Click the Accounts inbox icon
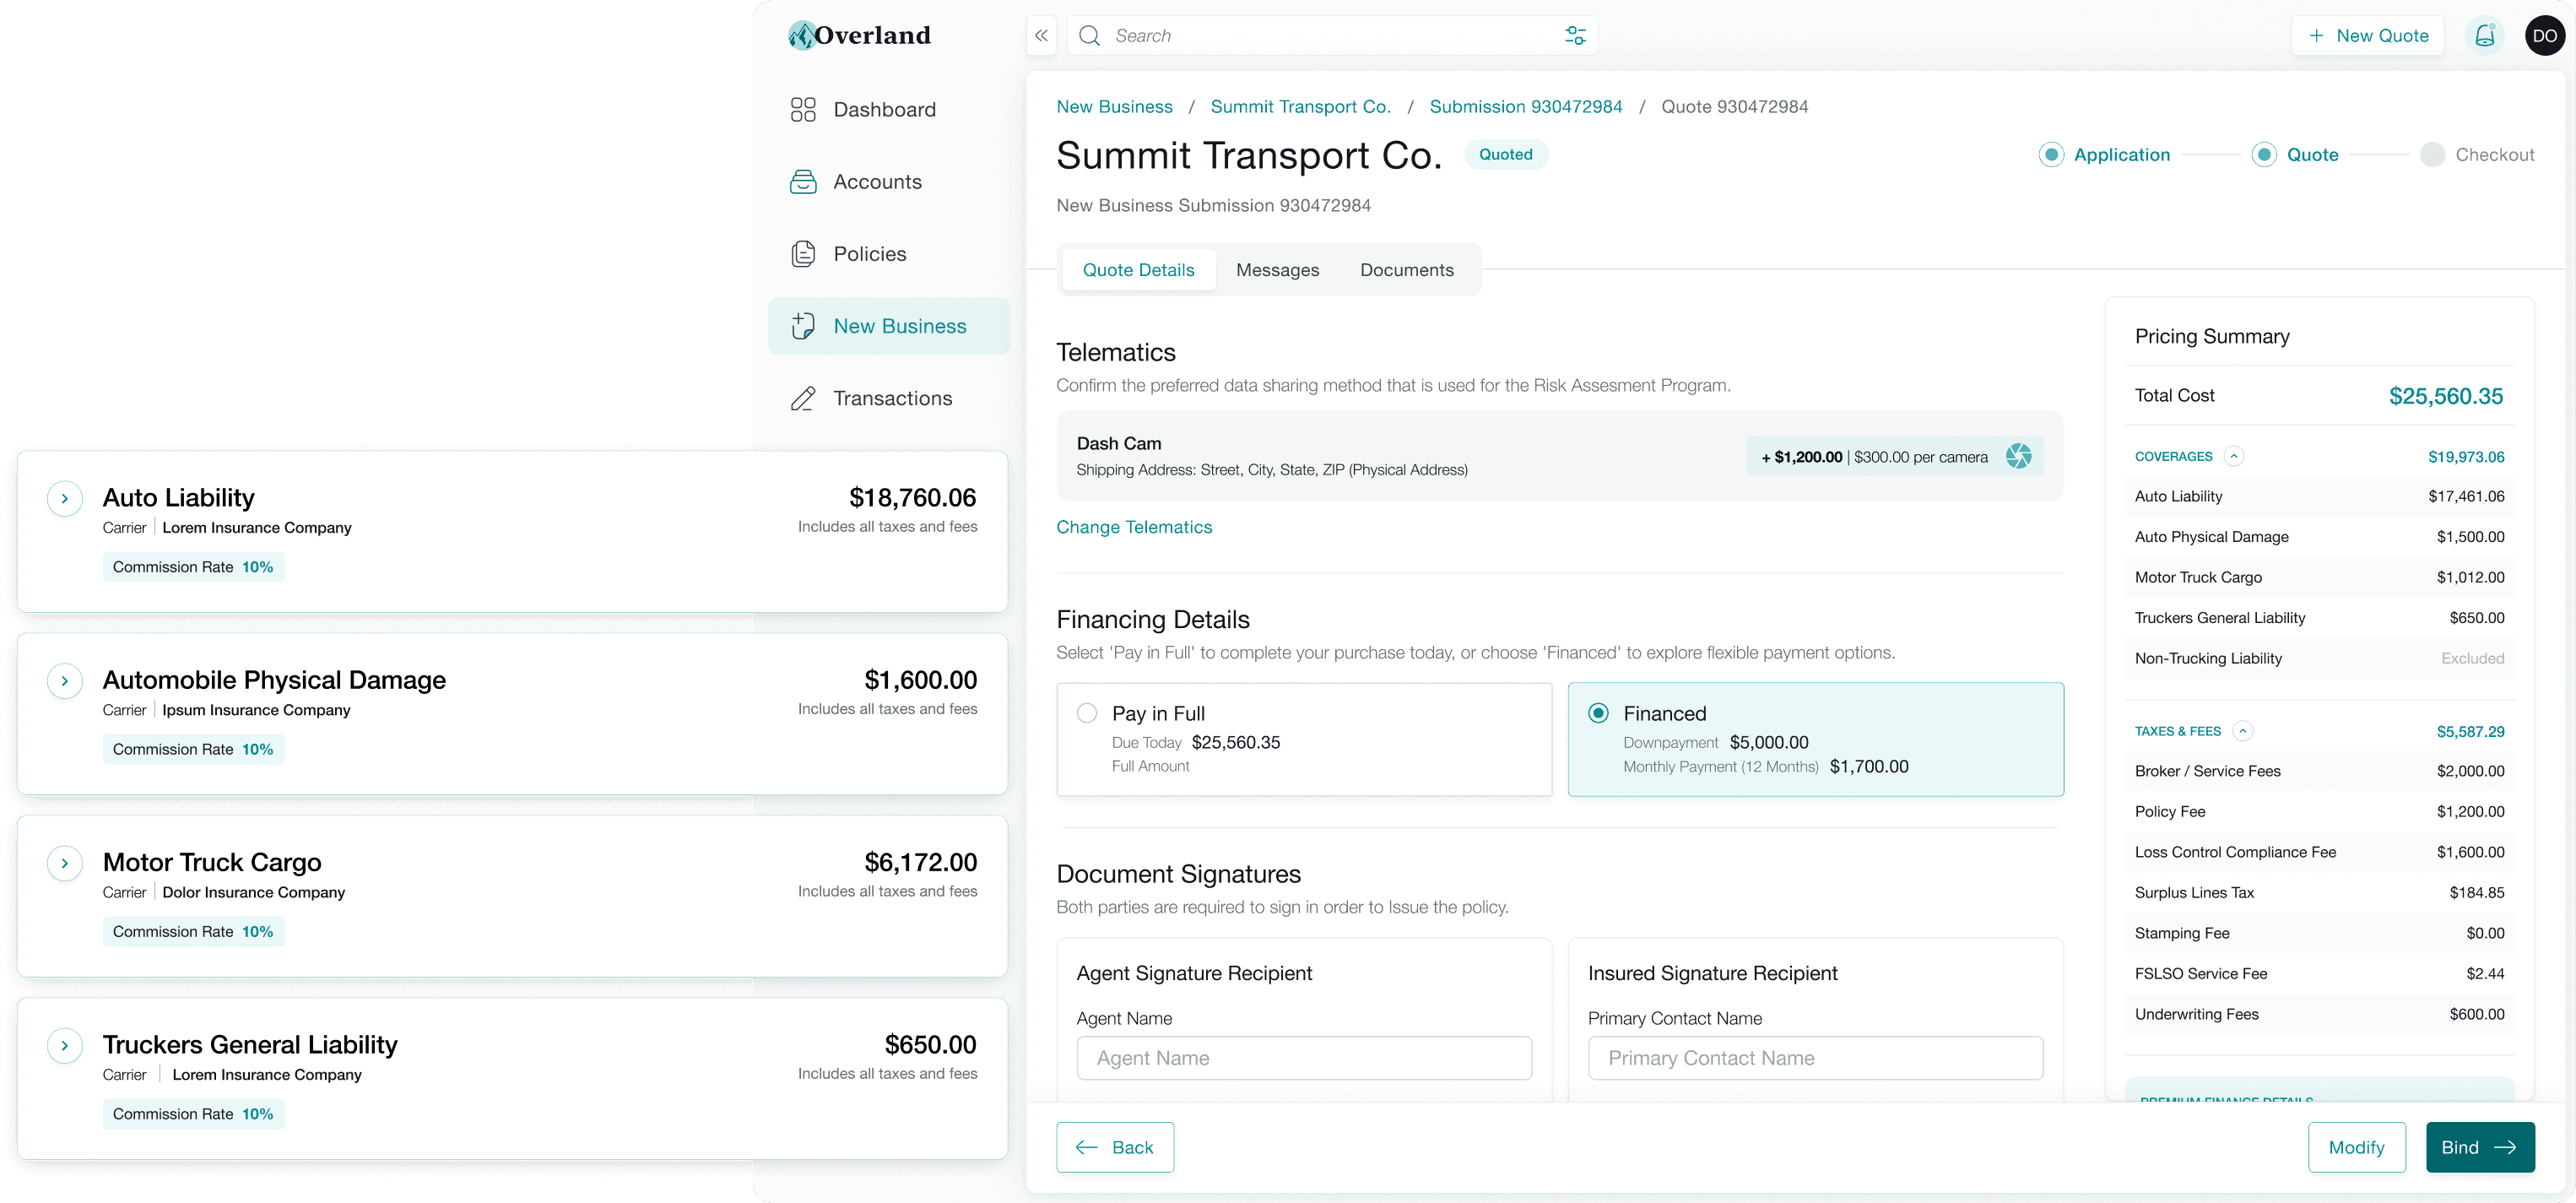The image size is (2576, 1203). click(x=803, y=182)
